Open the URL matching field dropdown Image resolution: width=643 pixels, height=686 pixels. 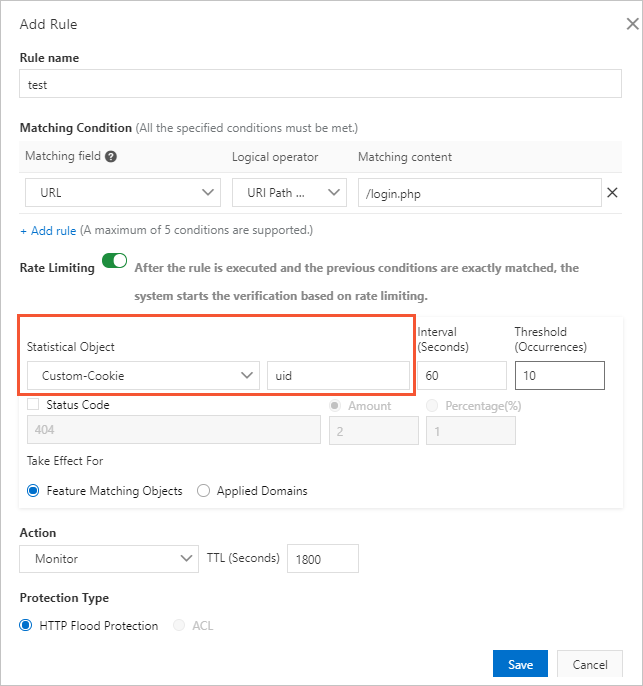[121, 192]
